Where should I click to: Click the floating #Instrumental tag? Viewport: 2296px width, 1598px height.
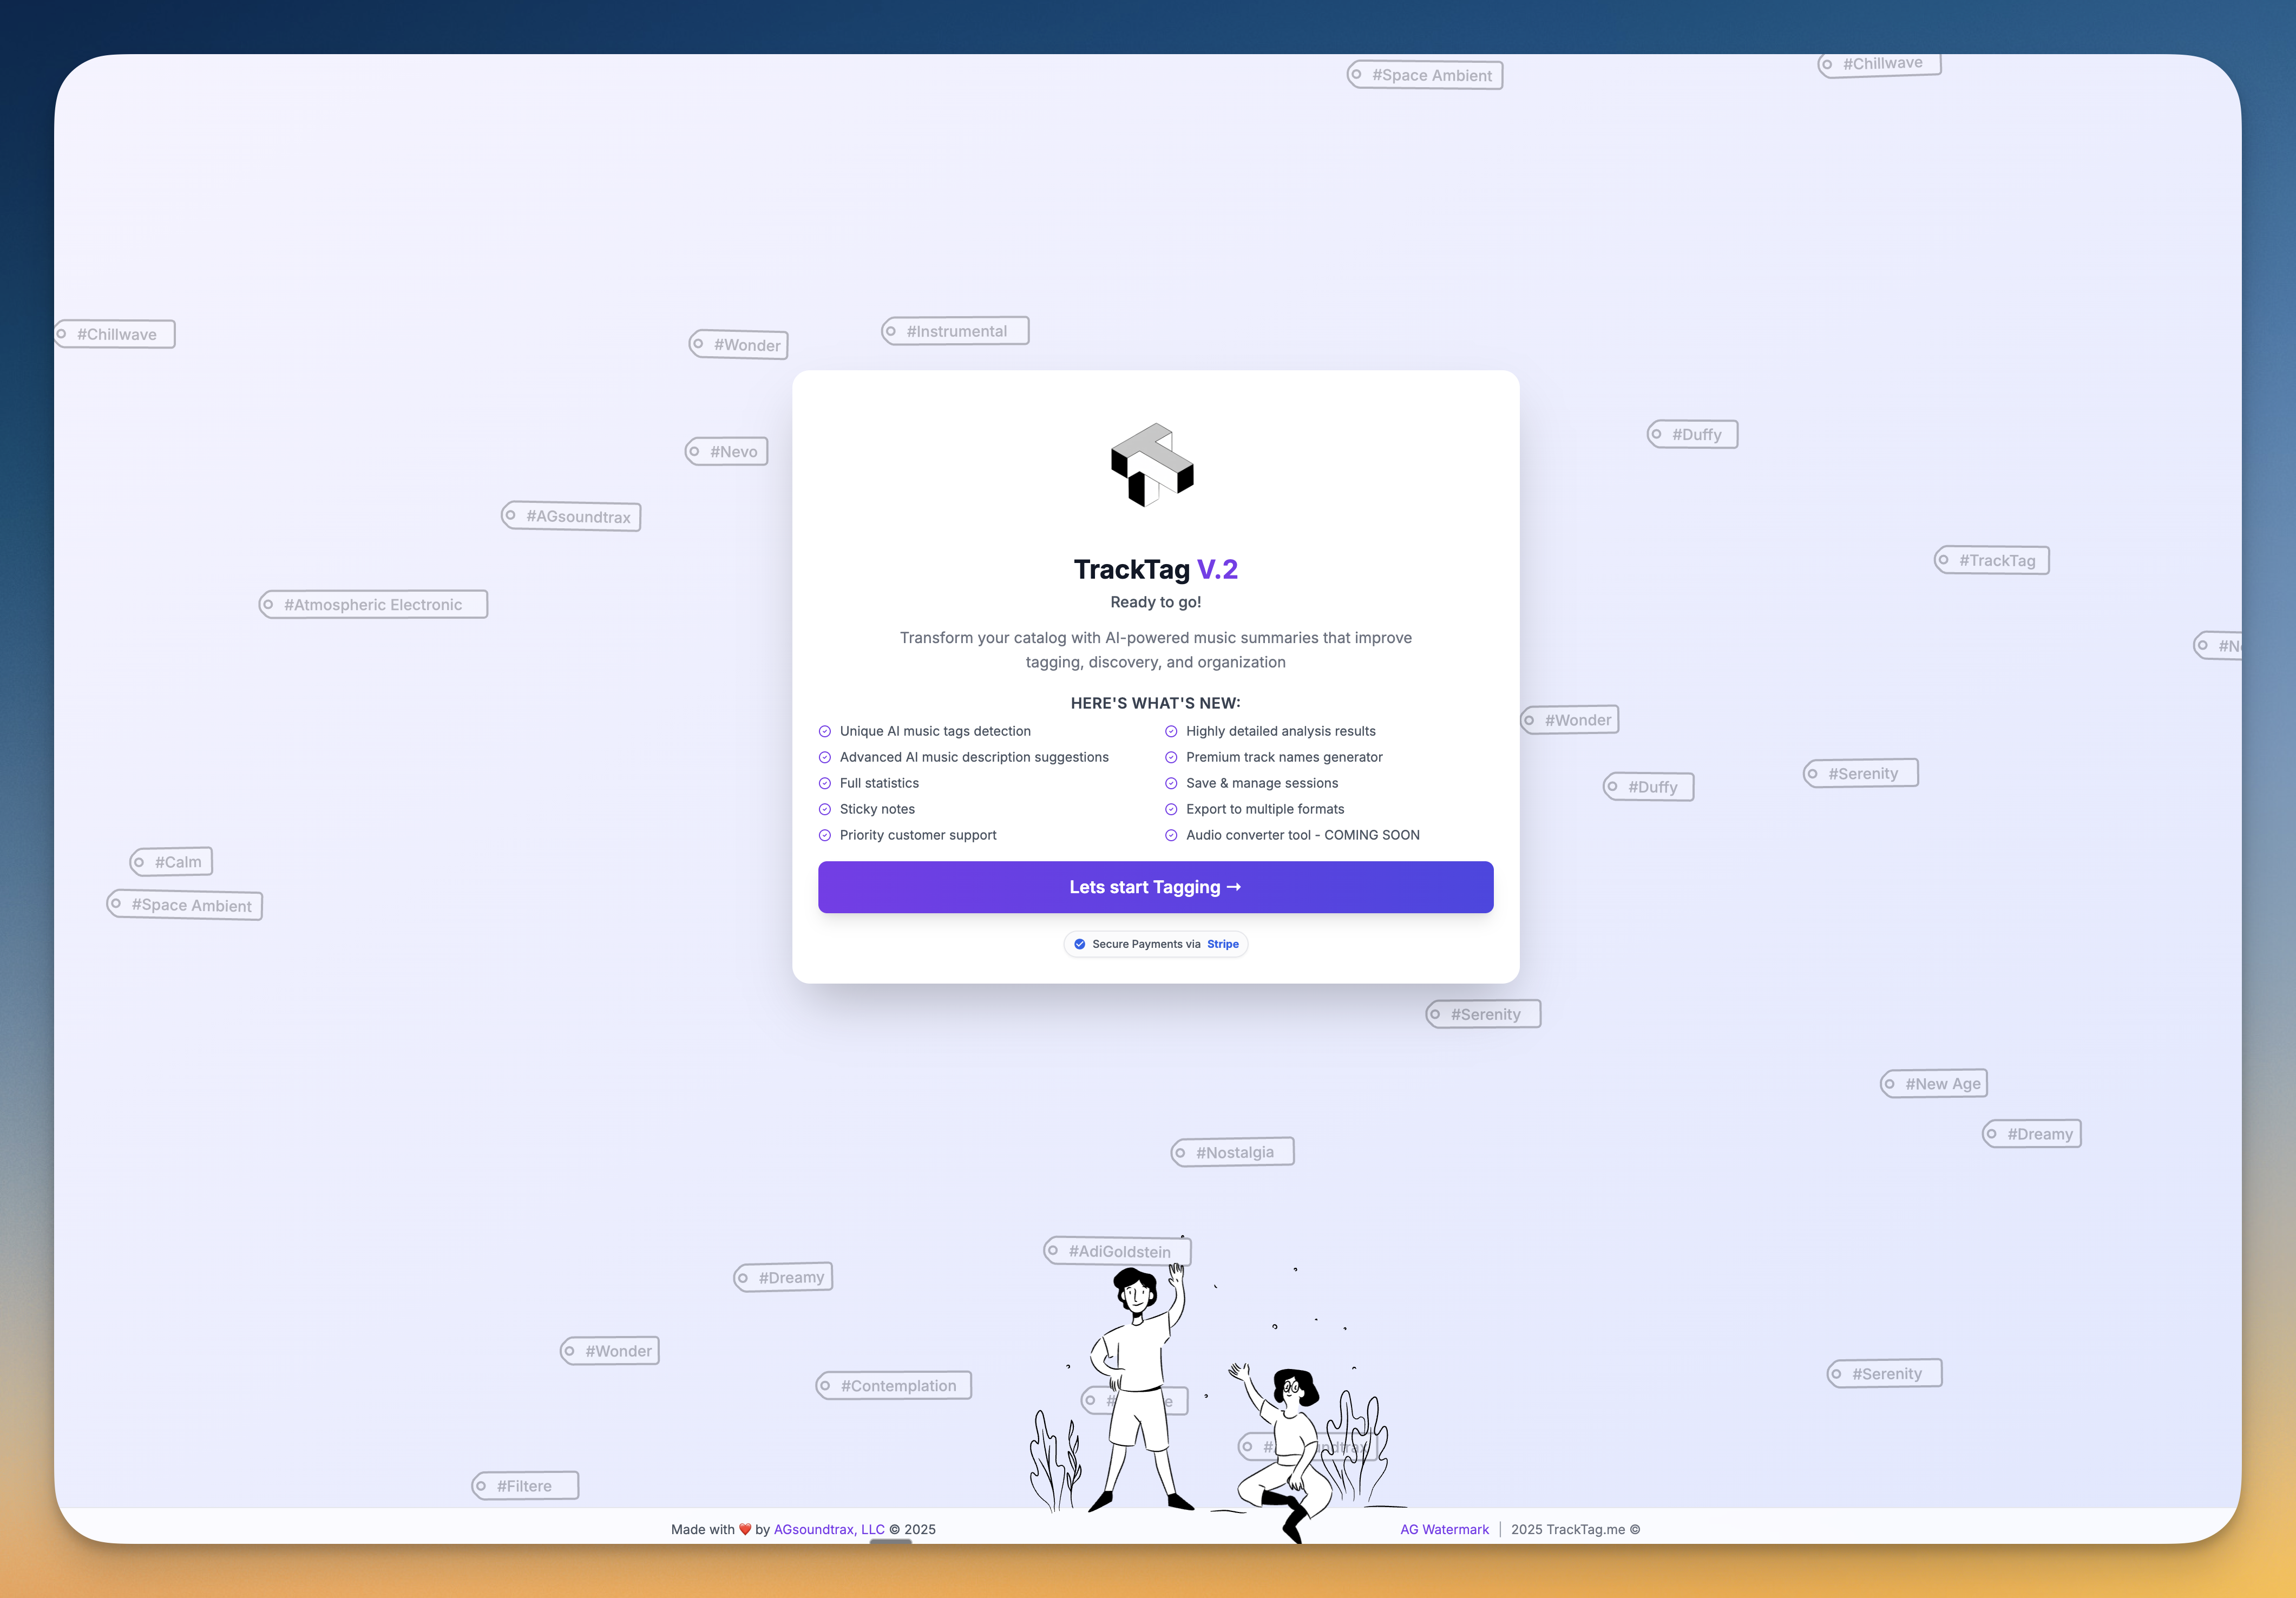click(955, 331)
